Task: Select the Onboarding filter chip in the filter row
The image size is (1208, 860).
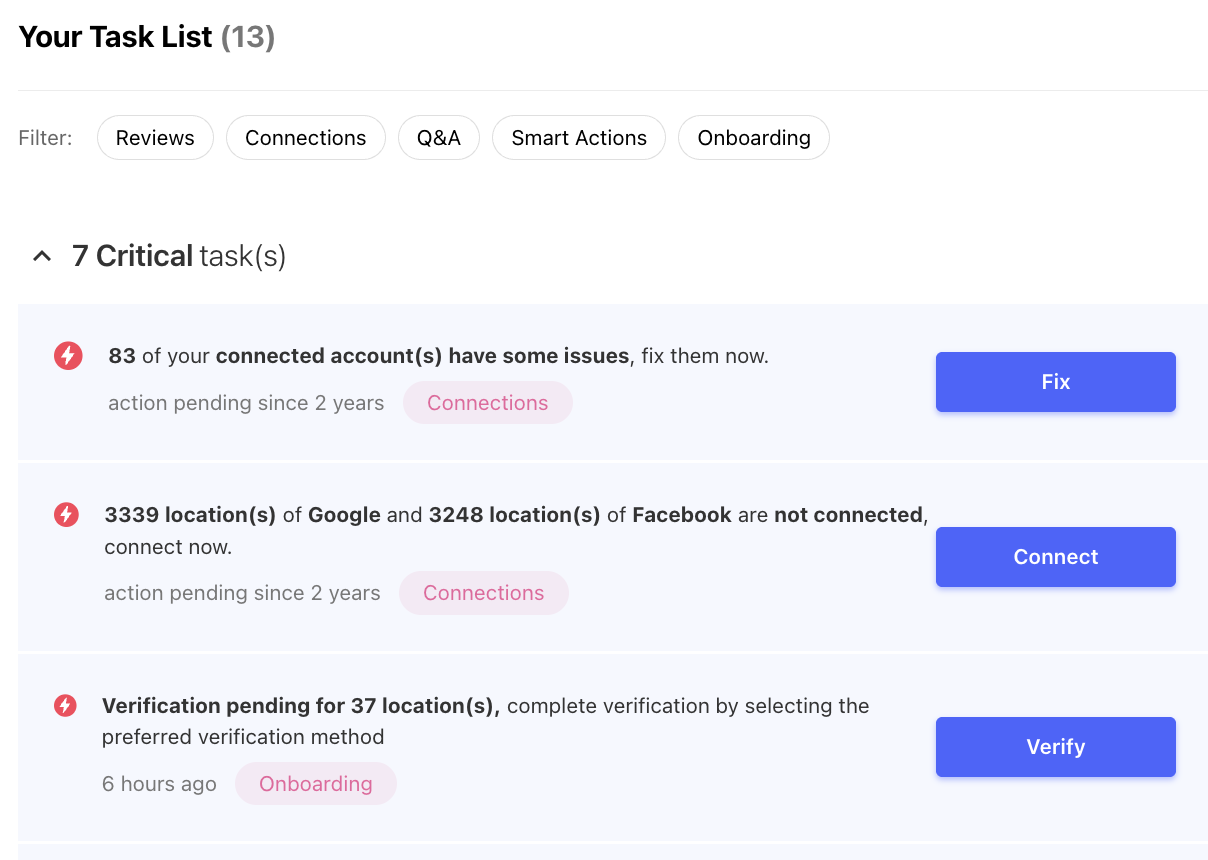Action: 754,138
